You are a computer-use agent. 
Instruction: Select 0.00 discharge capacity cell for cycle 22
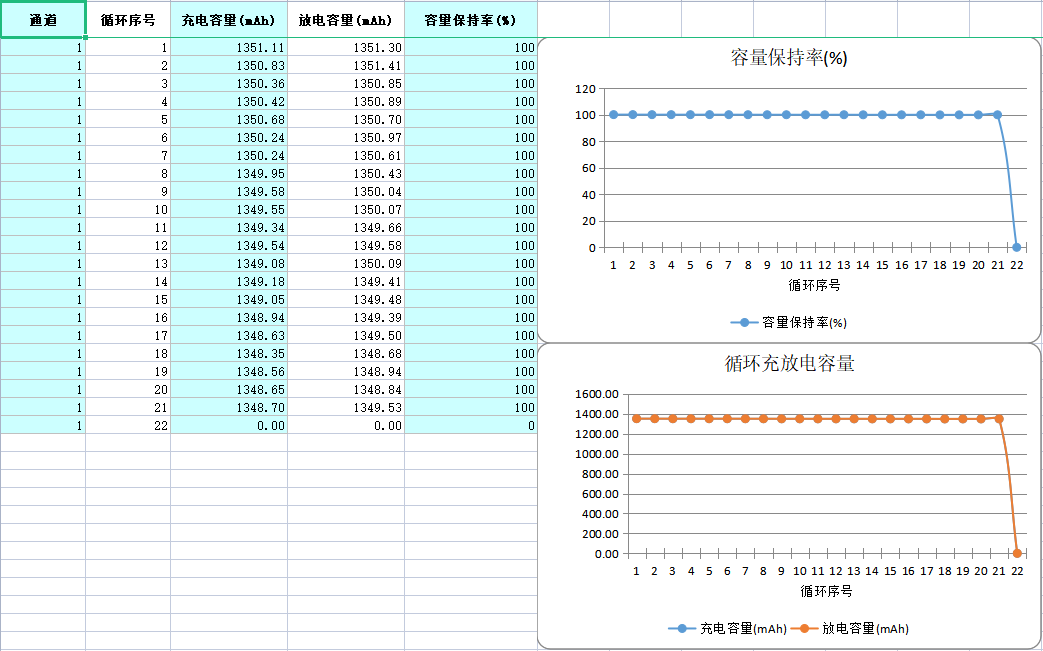[x=346, y=424]
